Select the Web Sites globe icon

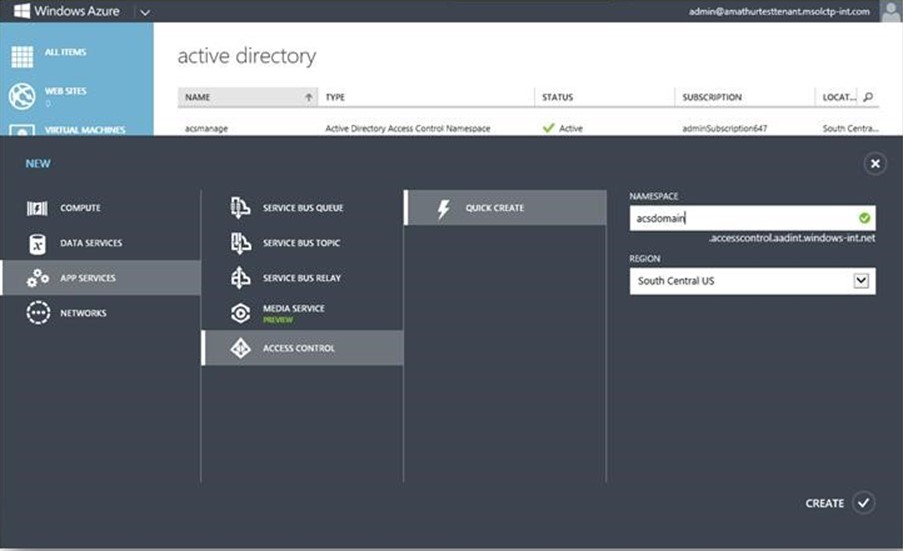22,96
